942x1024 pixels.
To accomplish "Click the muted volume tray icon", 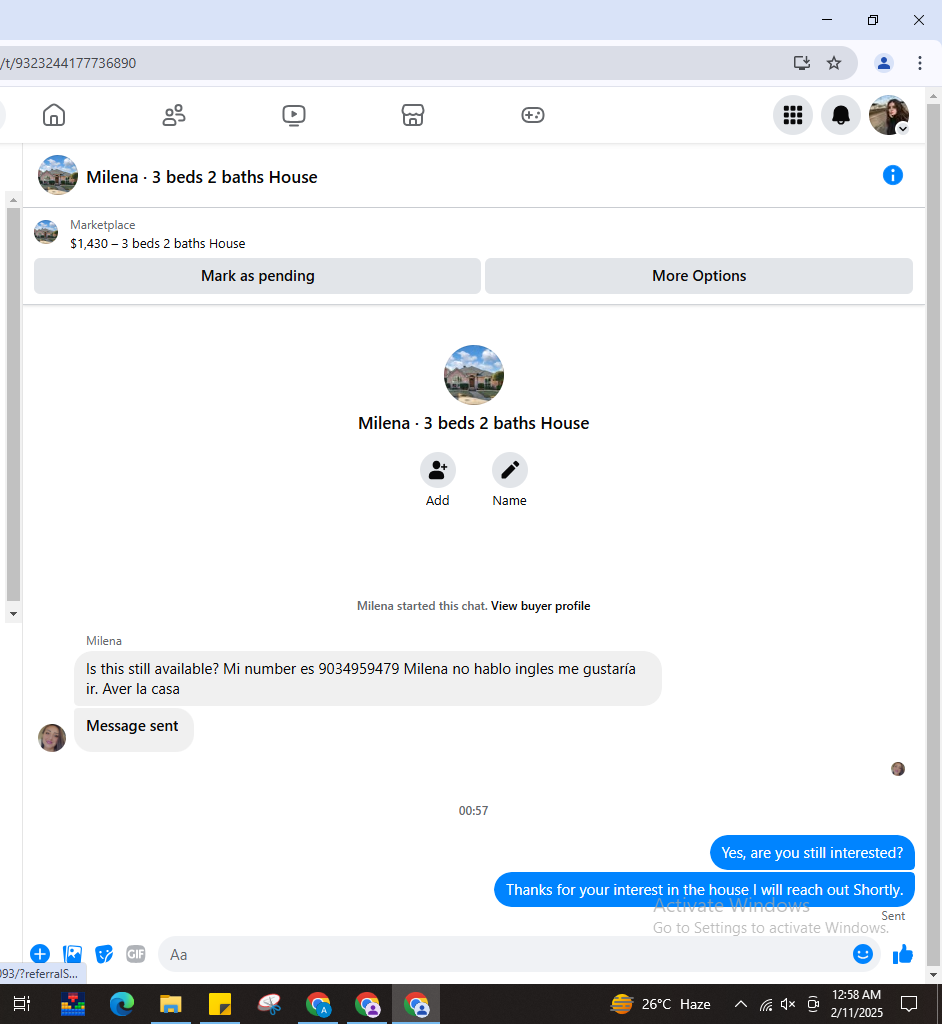I will [788, 1004].
